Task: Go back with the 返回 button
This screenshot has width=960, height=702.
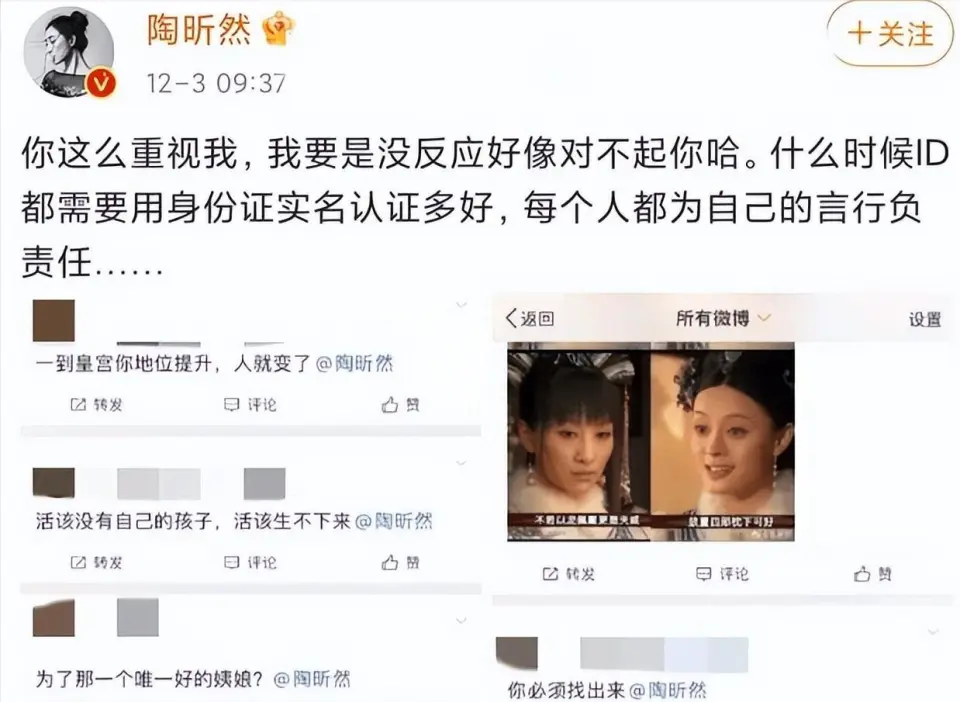Action: point(530,318)
